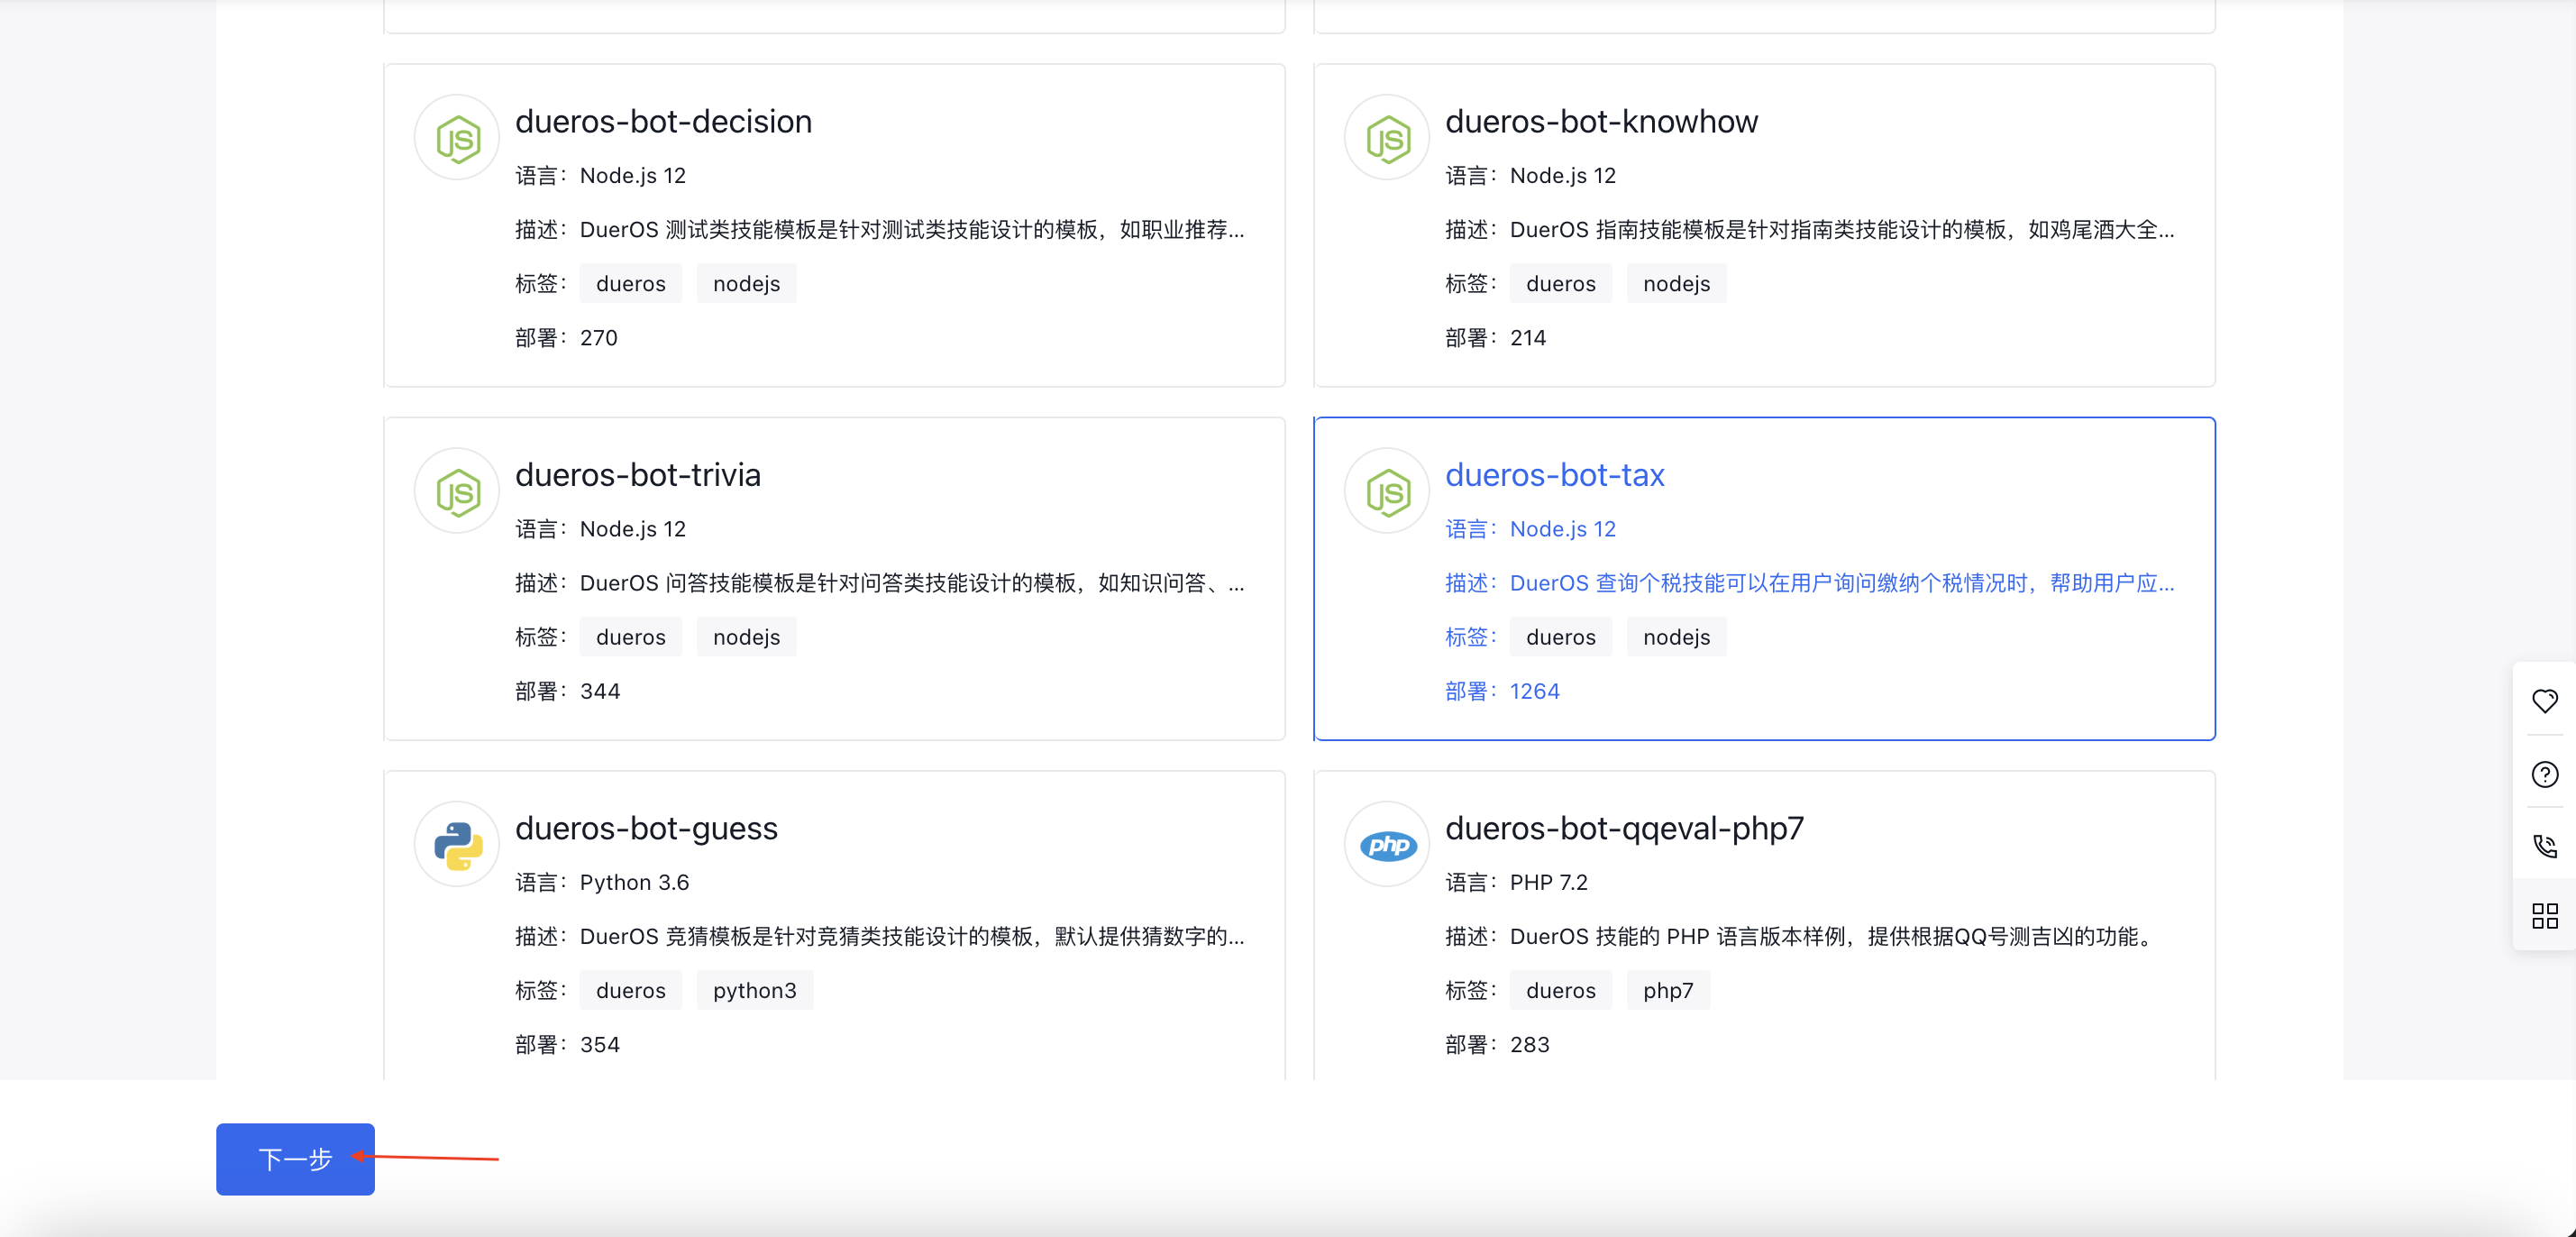
Task: Click dueros tag in dueros-bot-guess card
Action: coord(631,990)
